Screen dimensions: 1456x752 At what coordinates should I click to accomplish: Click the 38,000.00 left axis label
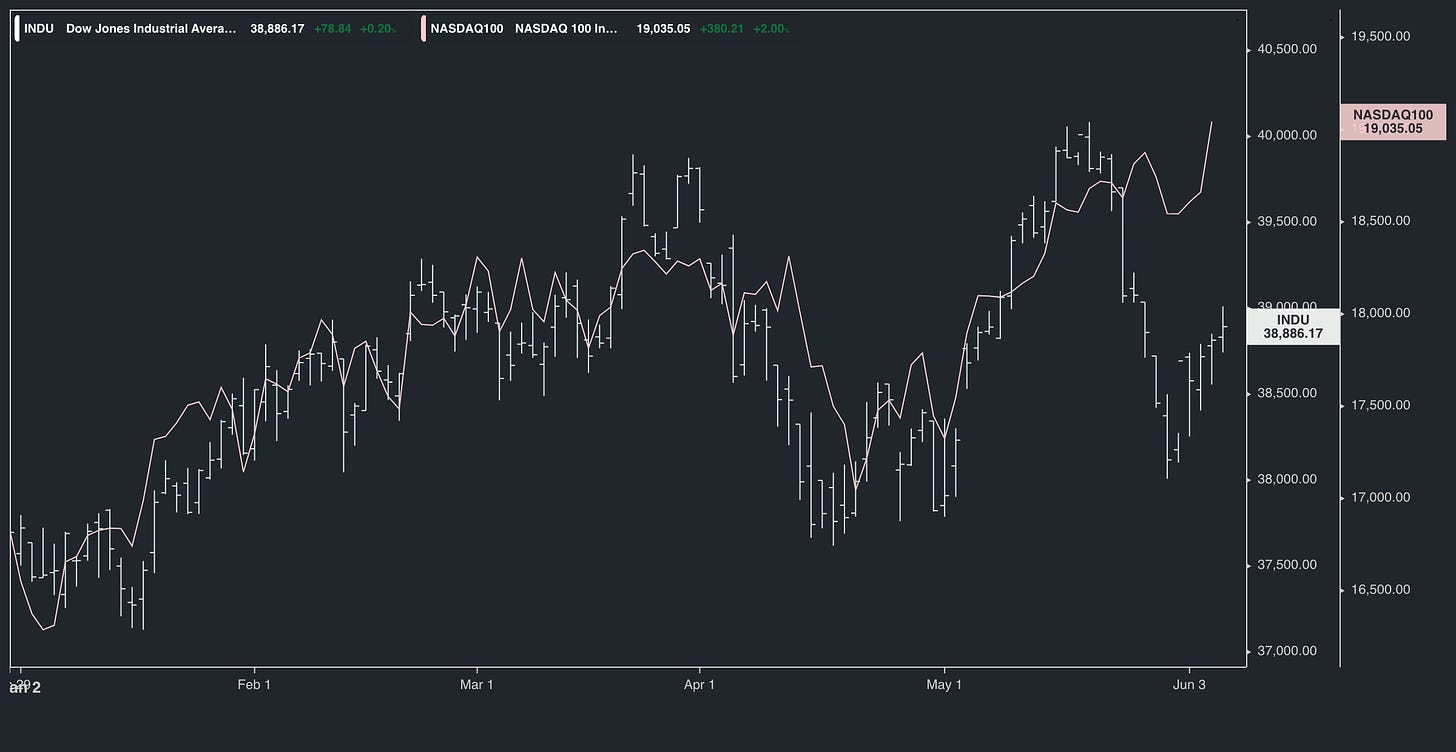pos(1287,479)
